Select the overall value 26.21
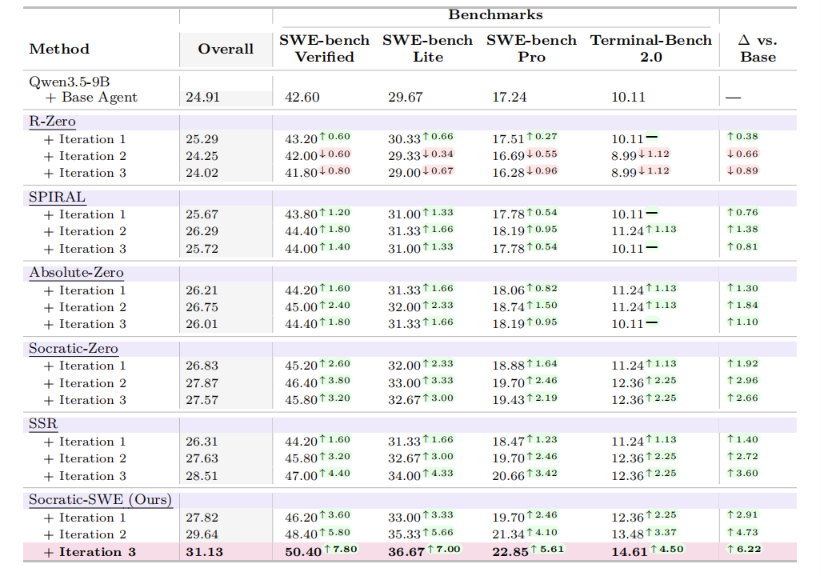The width and height of the screenshot is (822, 575). (x=202, y=291)
